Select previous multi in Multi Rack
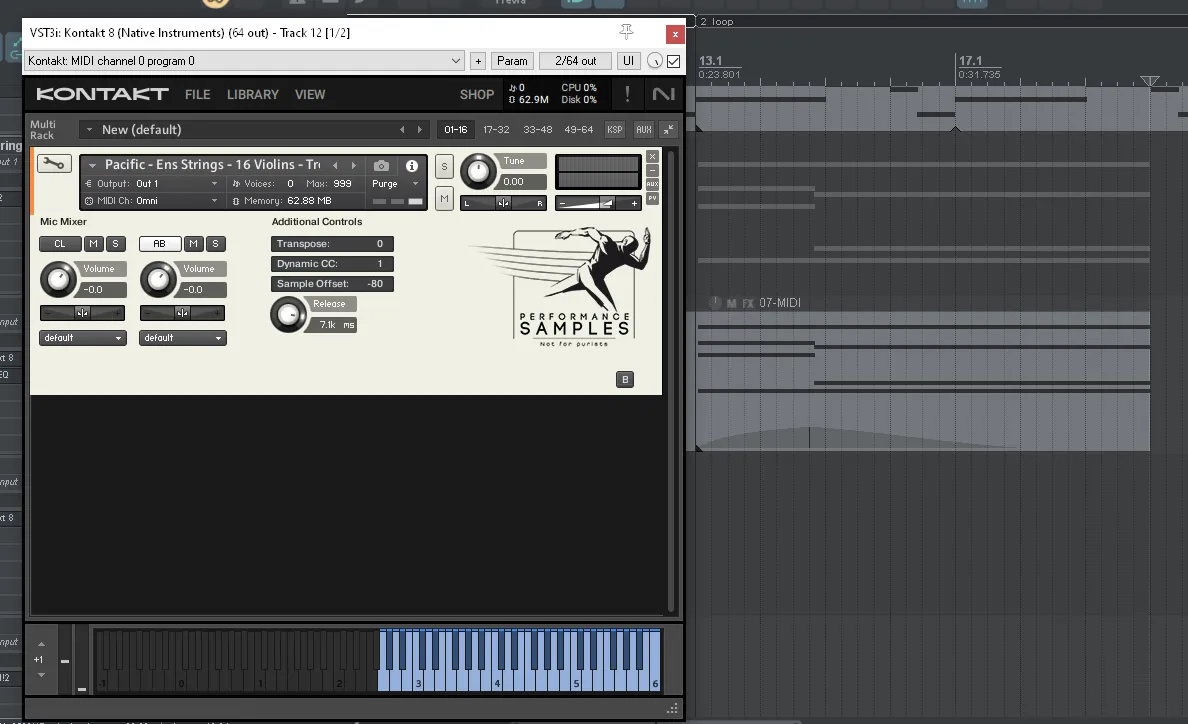 pyautogui.click(x=402, y=130)
